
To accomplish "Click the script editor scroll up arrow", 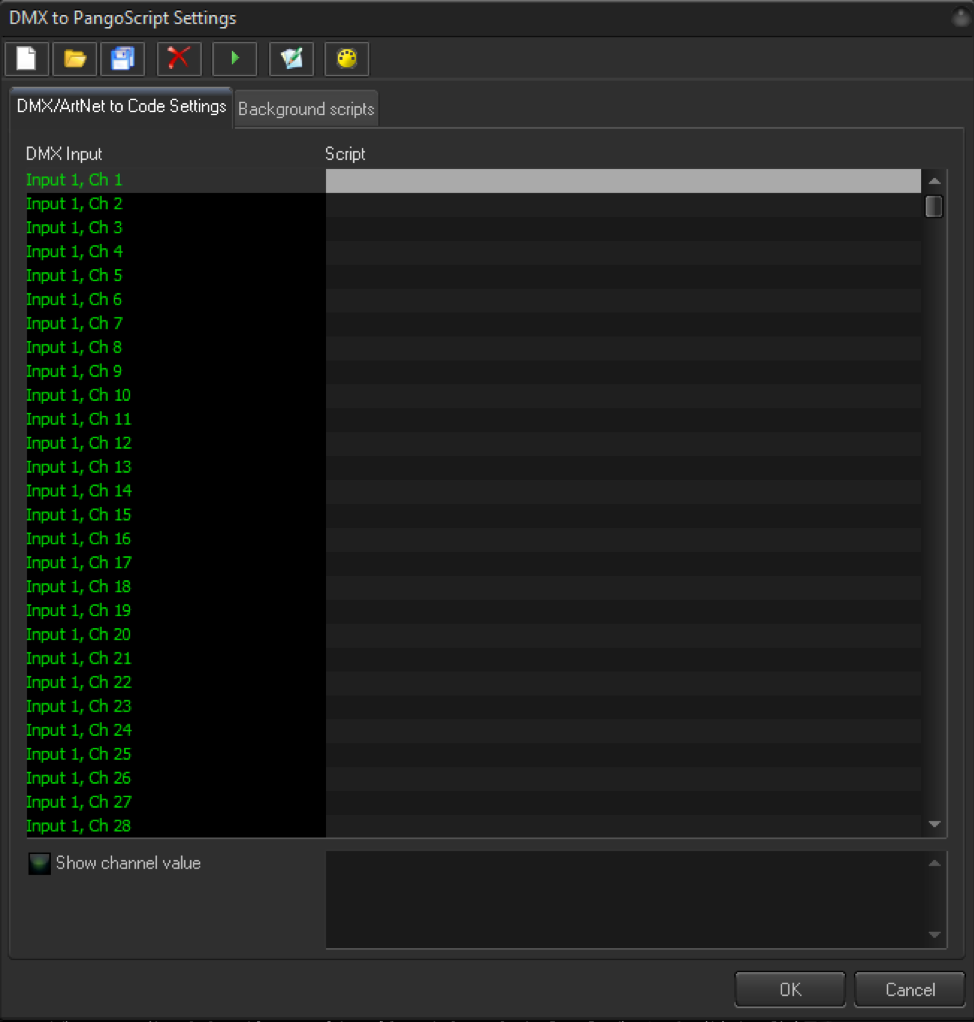I will (x=934, y=863).
